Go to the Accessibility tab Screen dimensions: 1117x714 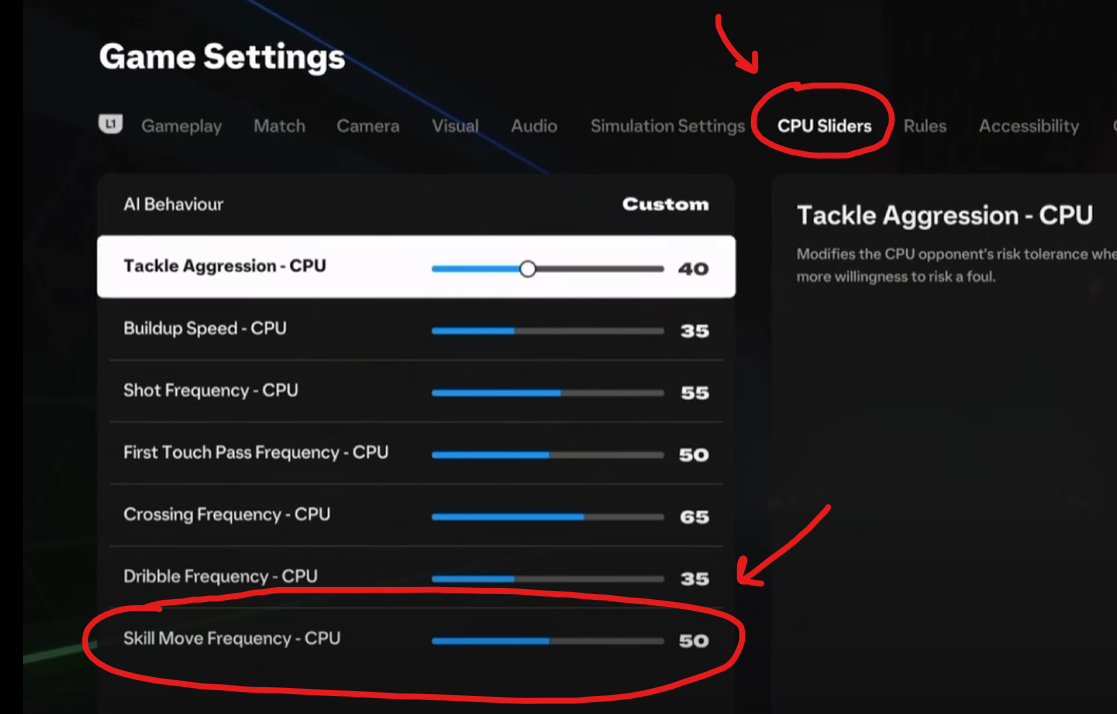click(1029, 126)
